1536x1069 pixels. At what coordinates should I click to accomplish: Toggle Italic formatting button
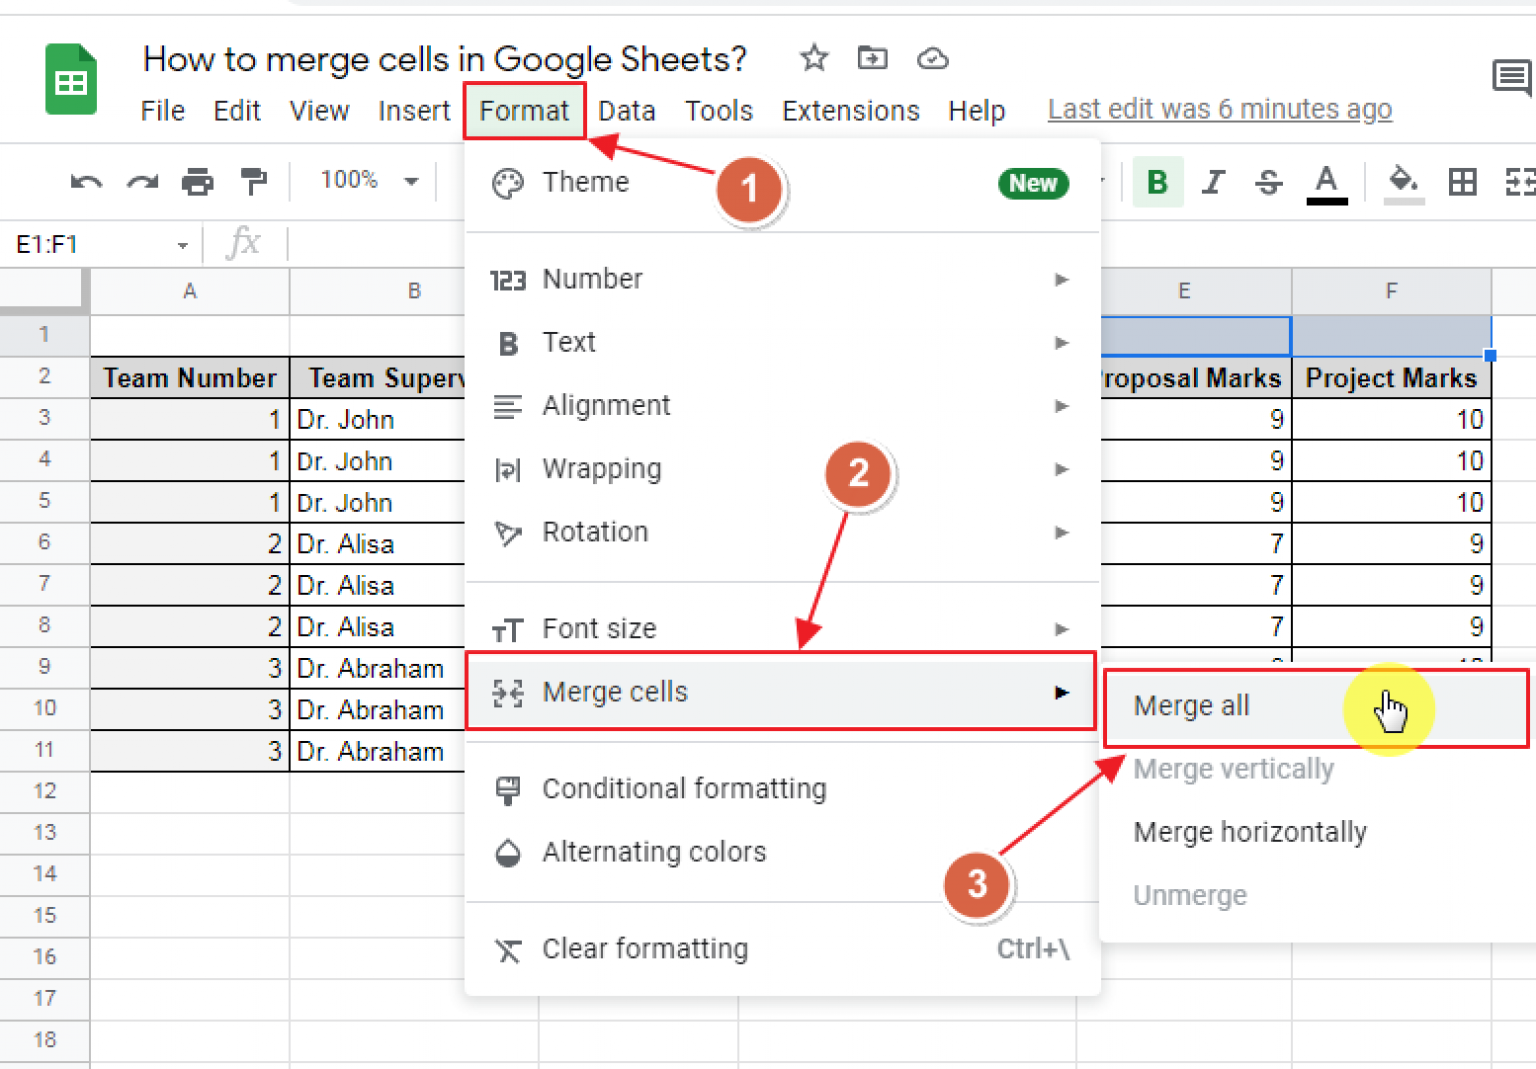[x=1213, y=182]
